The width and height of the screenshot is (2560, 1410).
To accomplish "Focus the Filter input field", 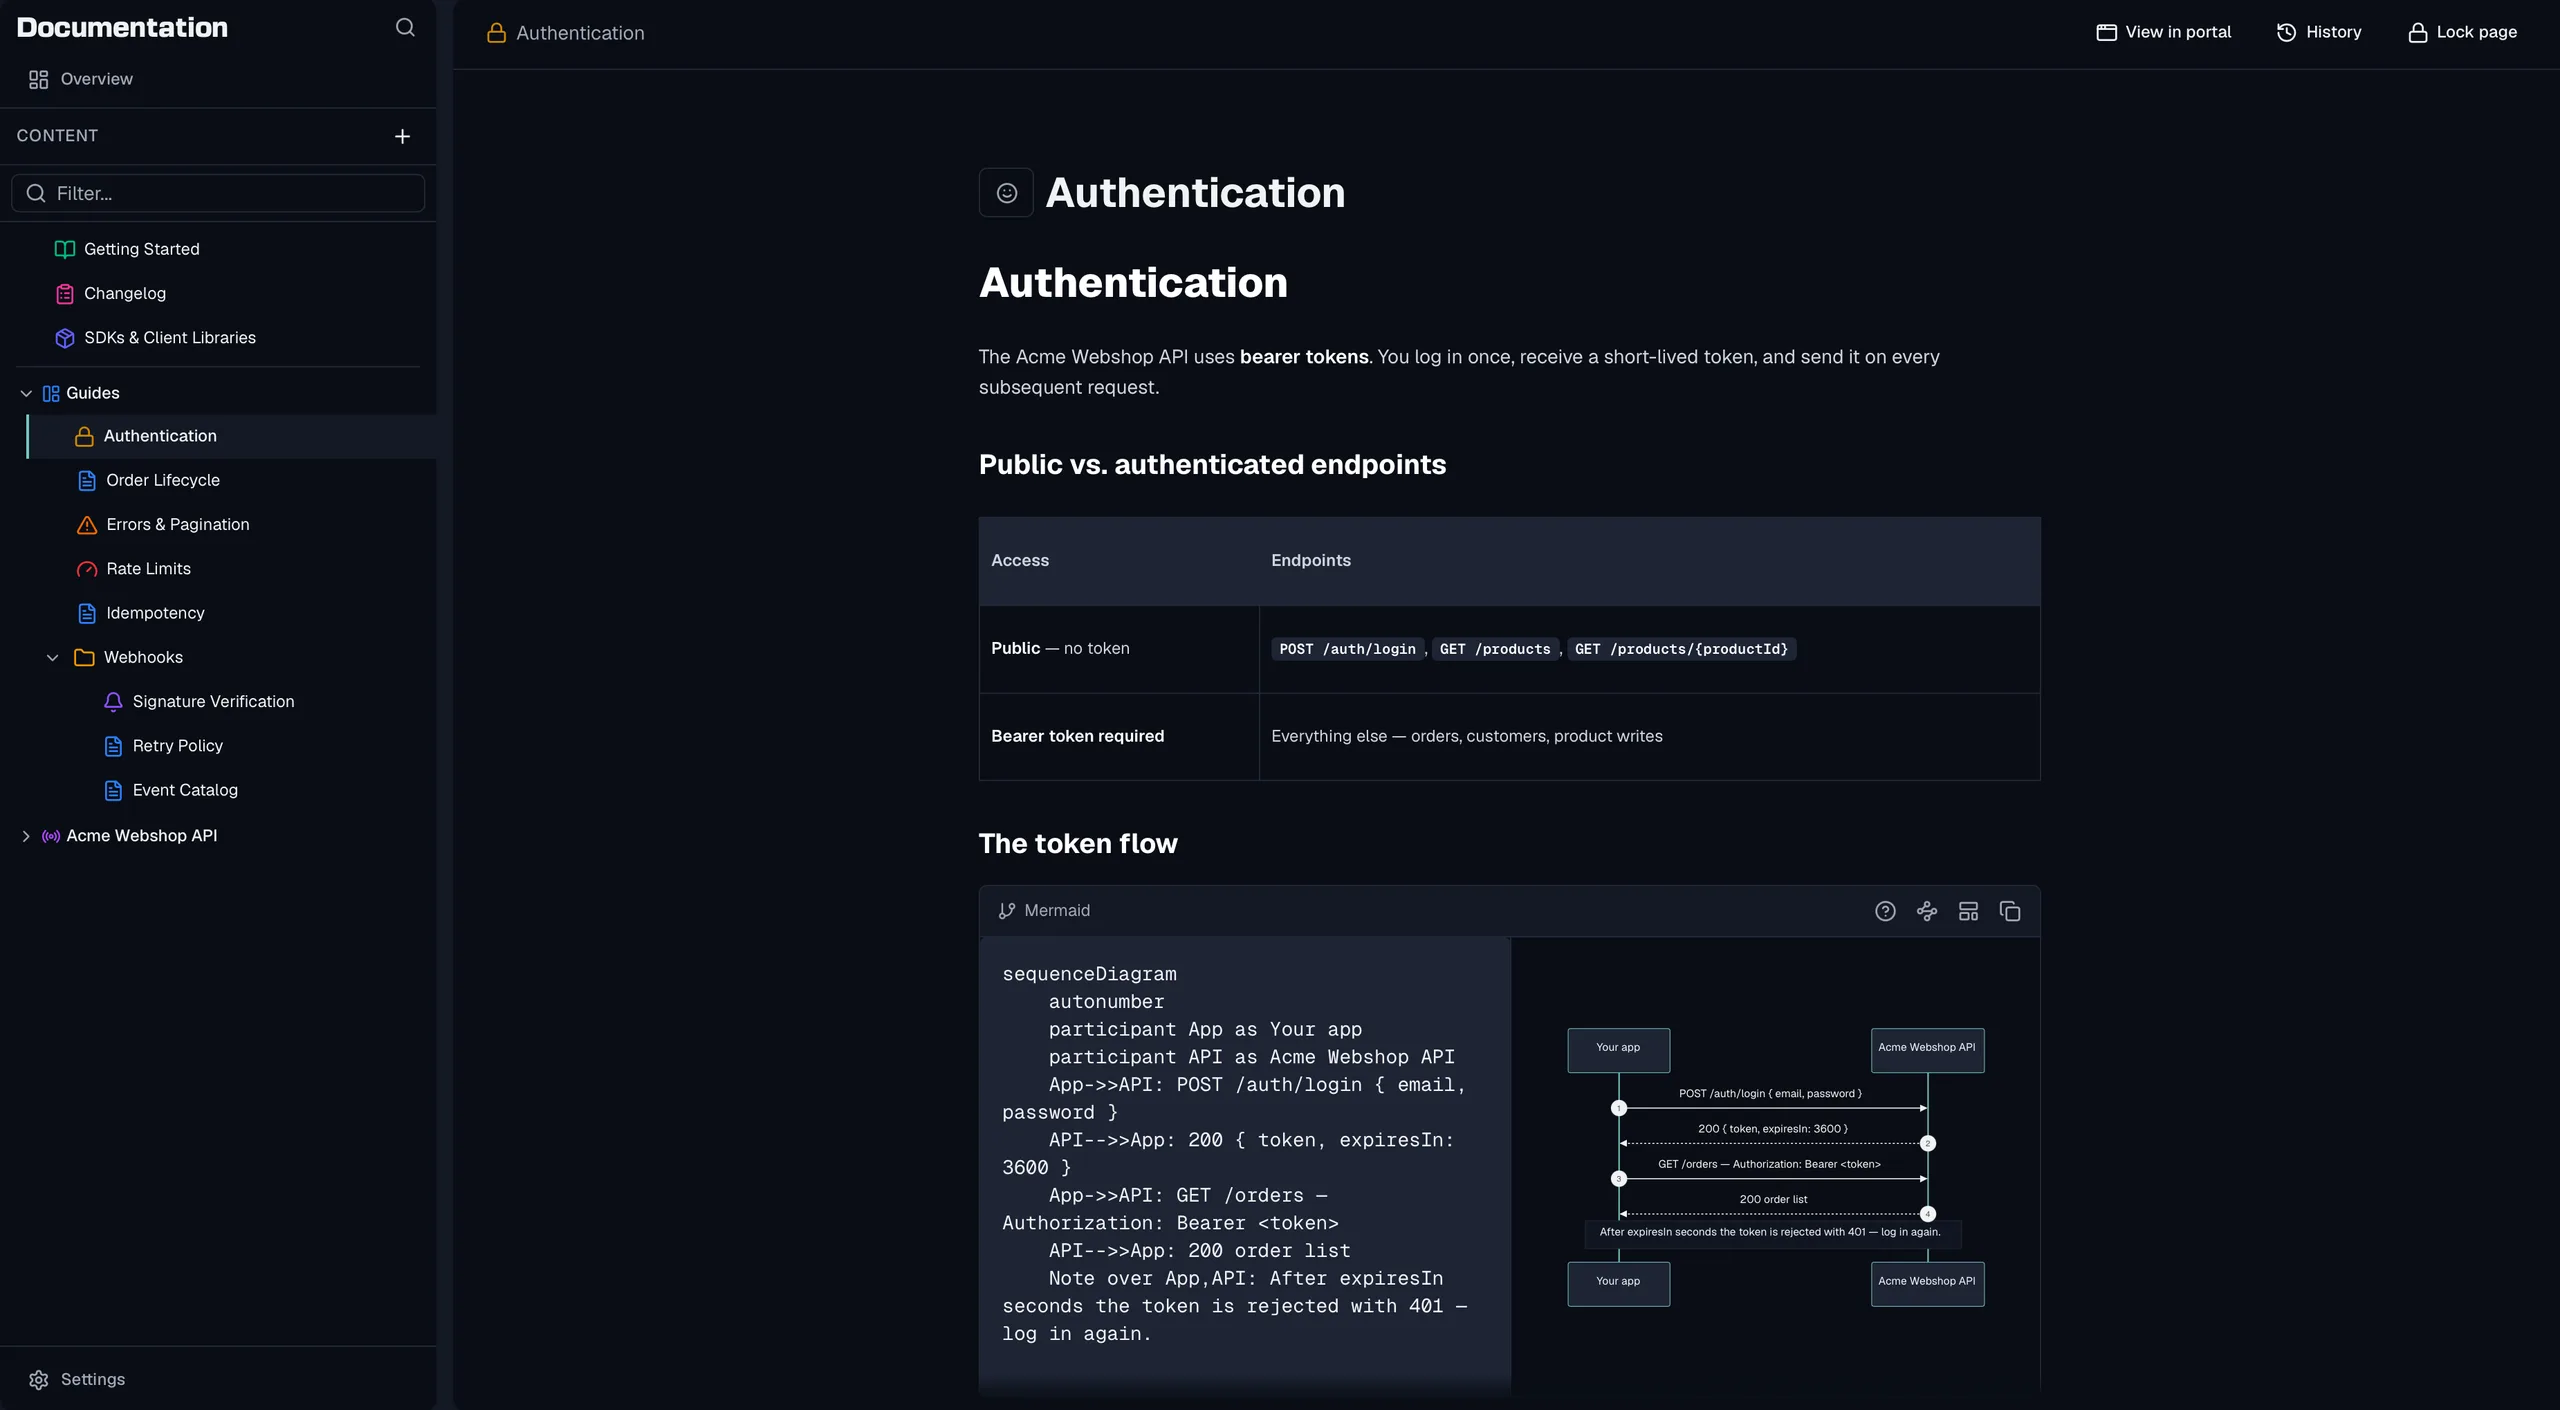I will tap(218, 193).
